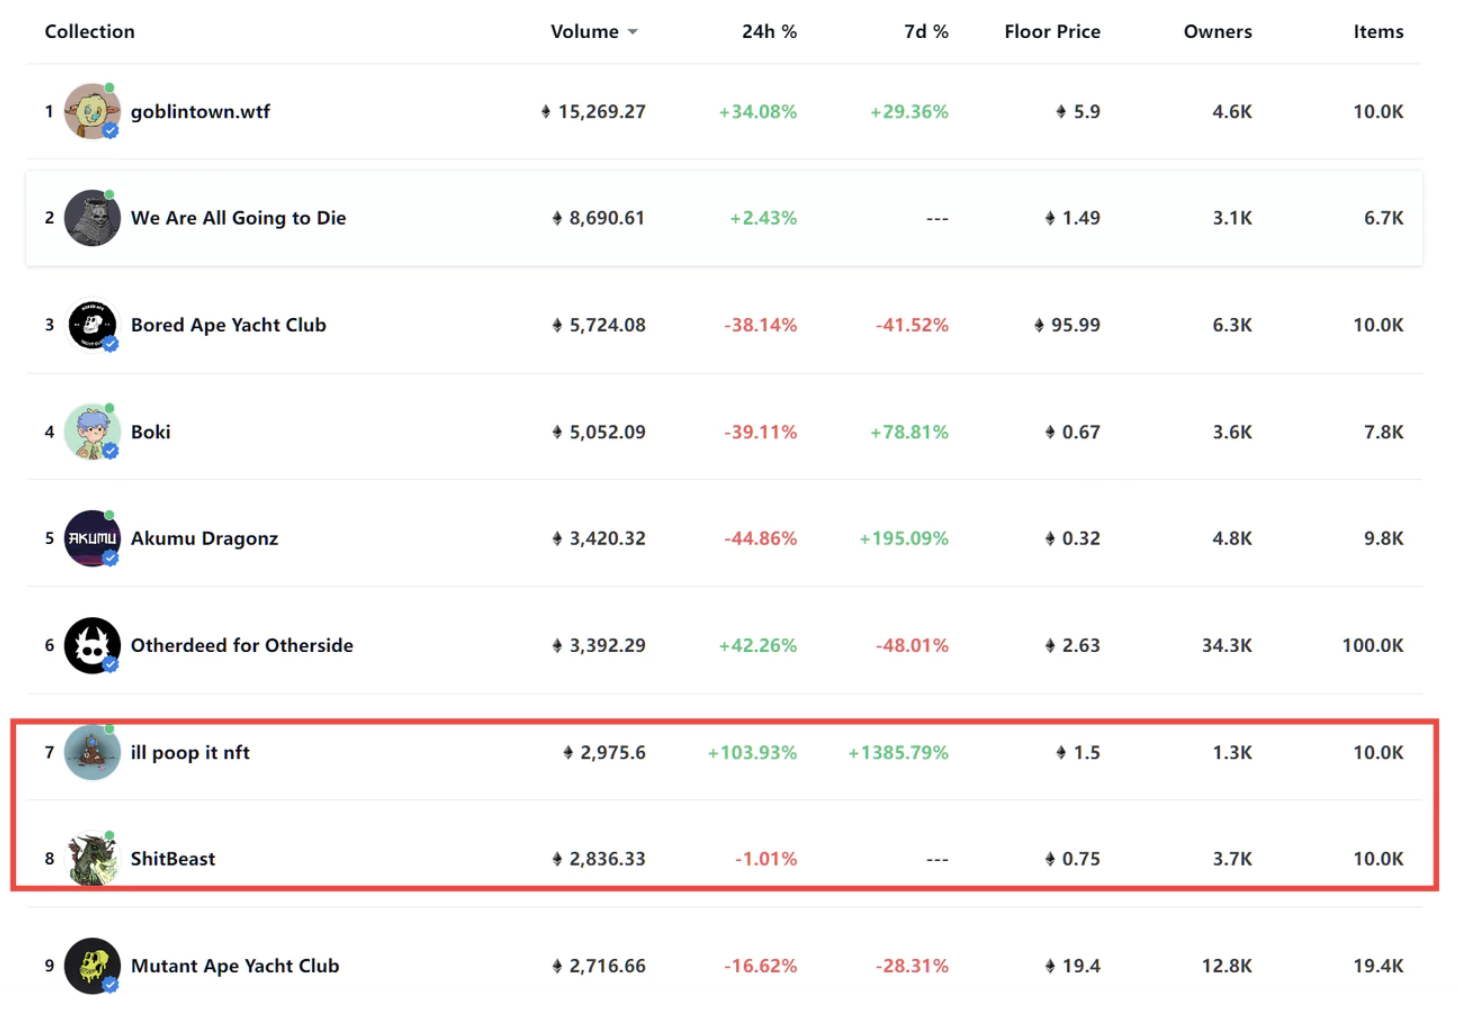
Task: Click the -38.14% 24h change
Action: point(761,325)
